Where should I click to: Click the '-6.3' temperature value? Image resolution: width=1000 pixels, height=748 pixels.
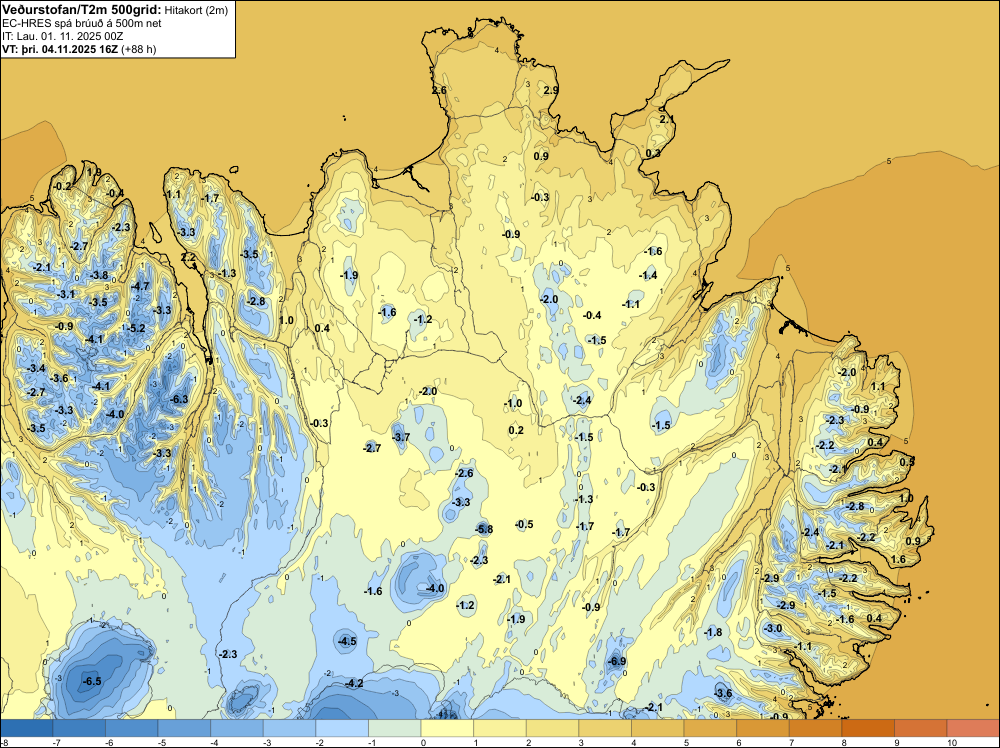(180, 399)
